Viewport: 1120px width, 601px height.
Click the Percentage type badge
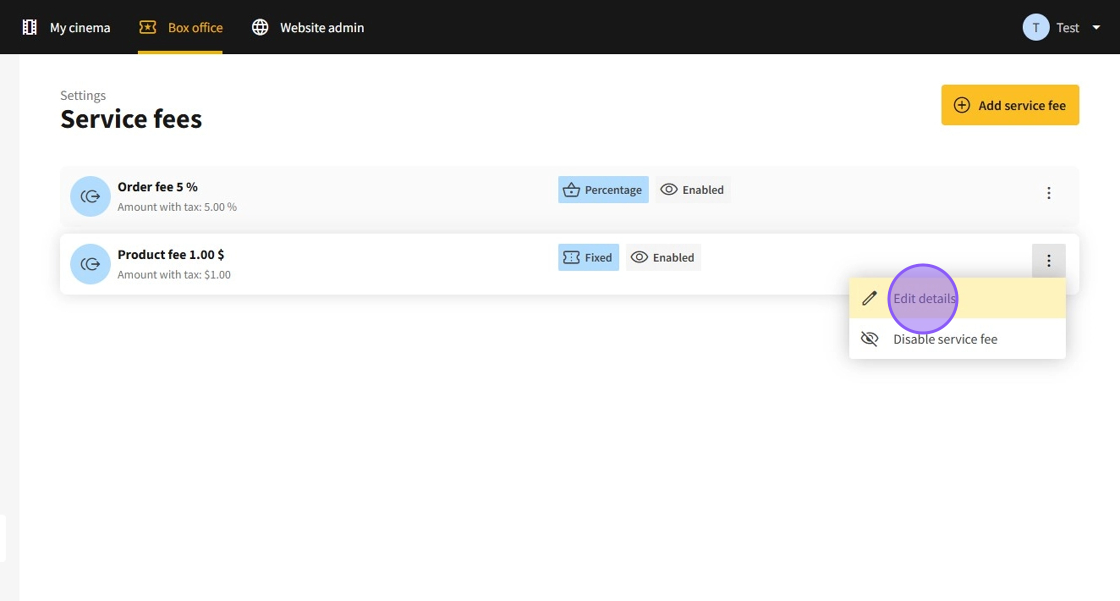603,190
